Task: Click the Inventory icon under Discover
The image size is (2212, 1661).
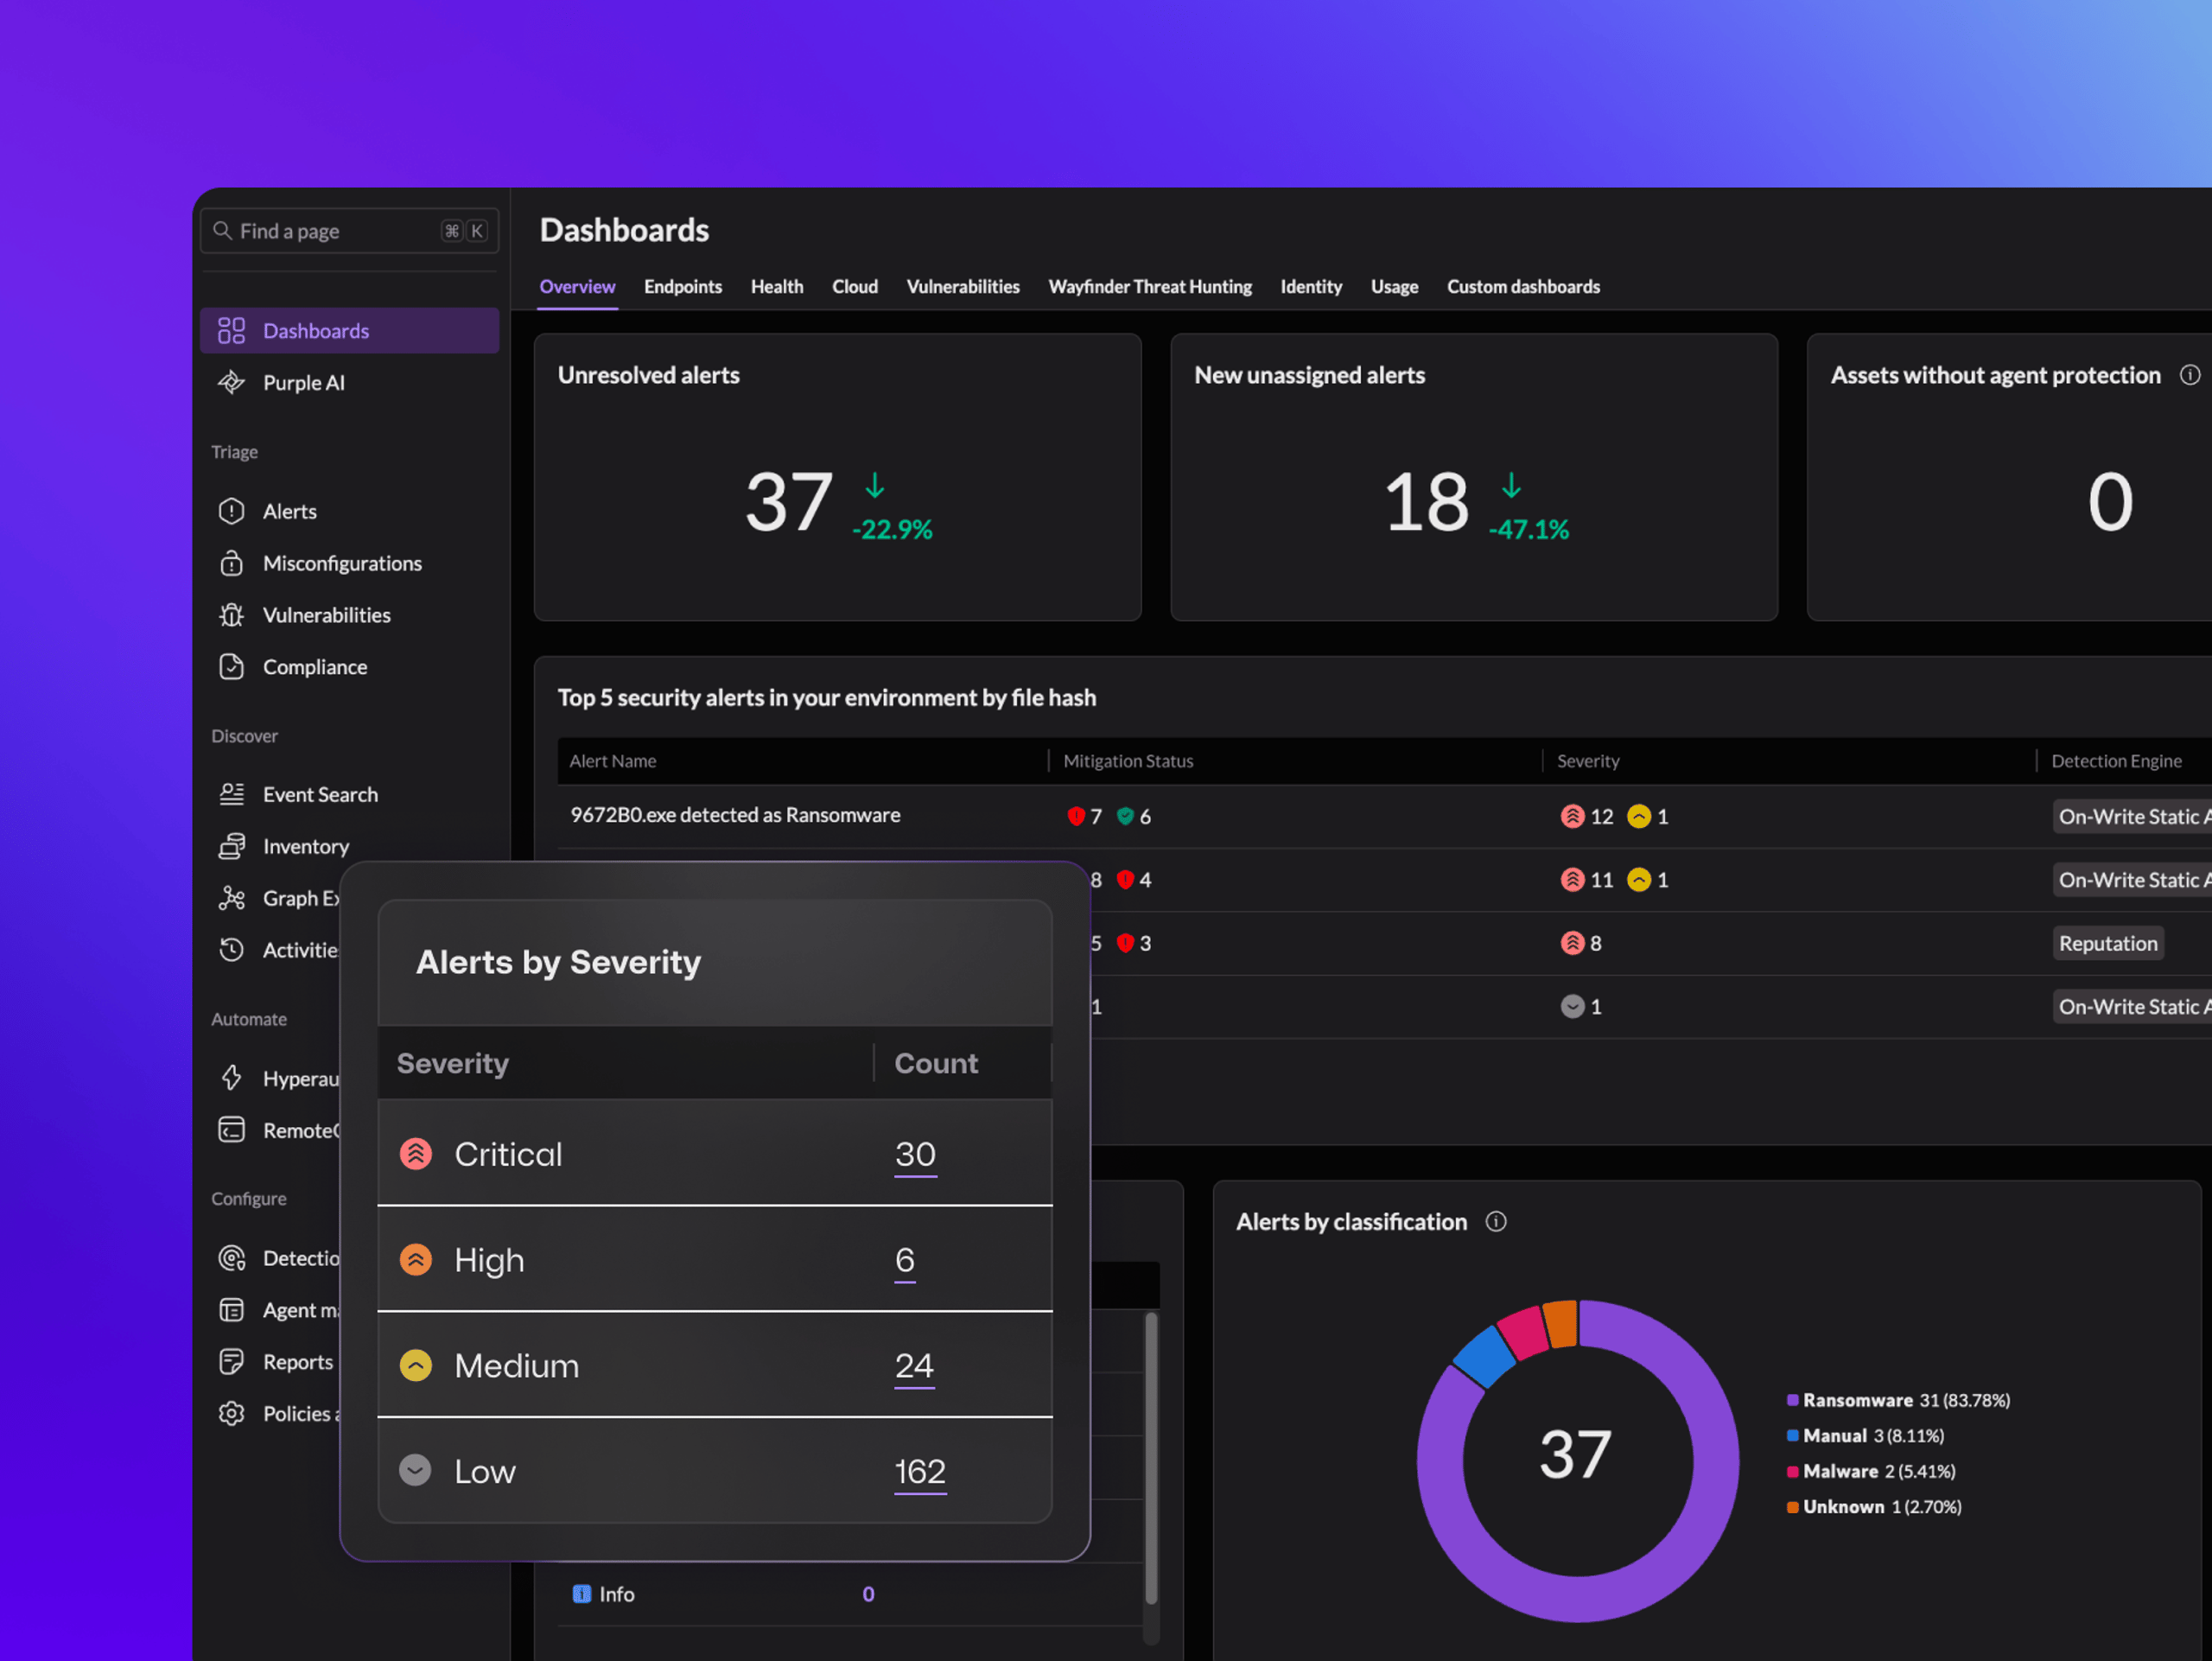Action: [231, 847]
